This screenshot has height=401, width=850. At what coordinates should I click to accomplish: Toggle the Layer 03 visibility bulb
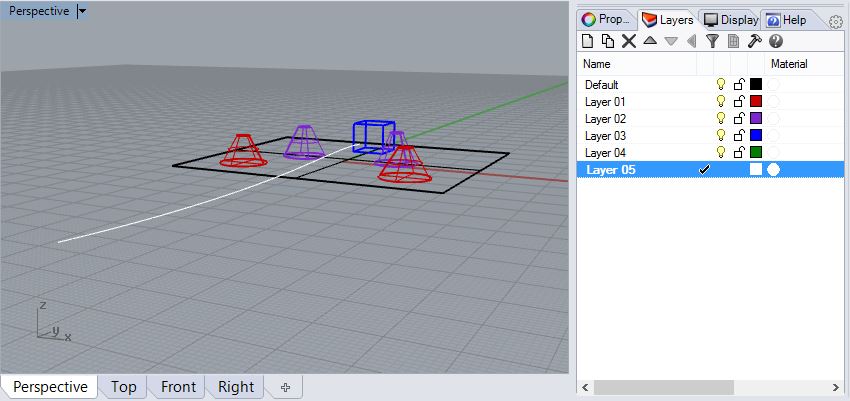pyautogui.click(x=721, y=135)
